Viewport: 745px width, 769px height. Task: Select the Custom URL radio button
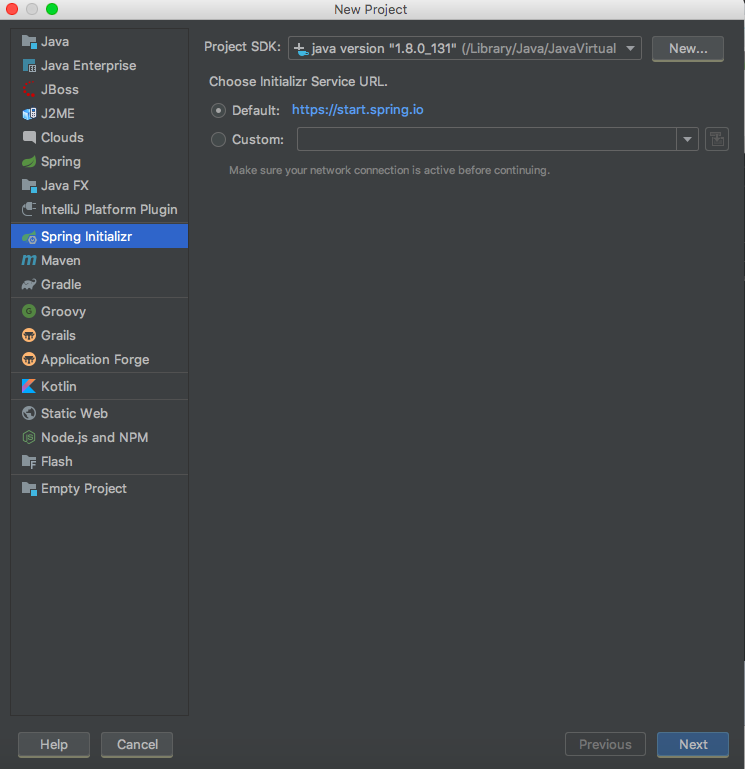coord(219,140)
